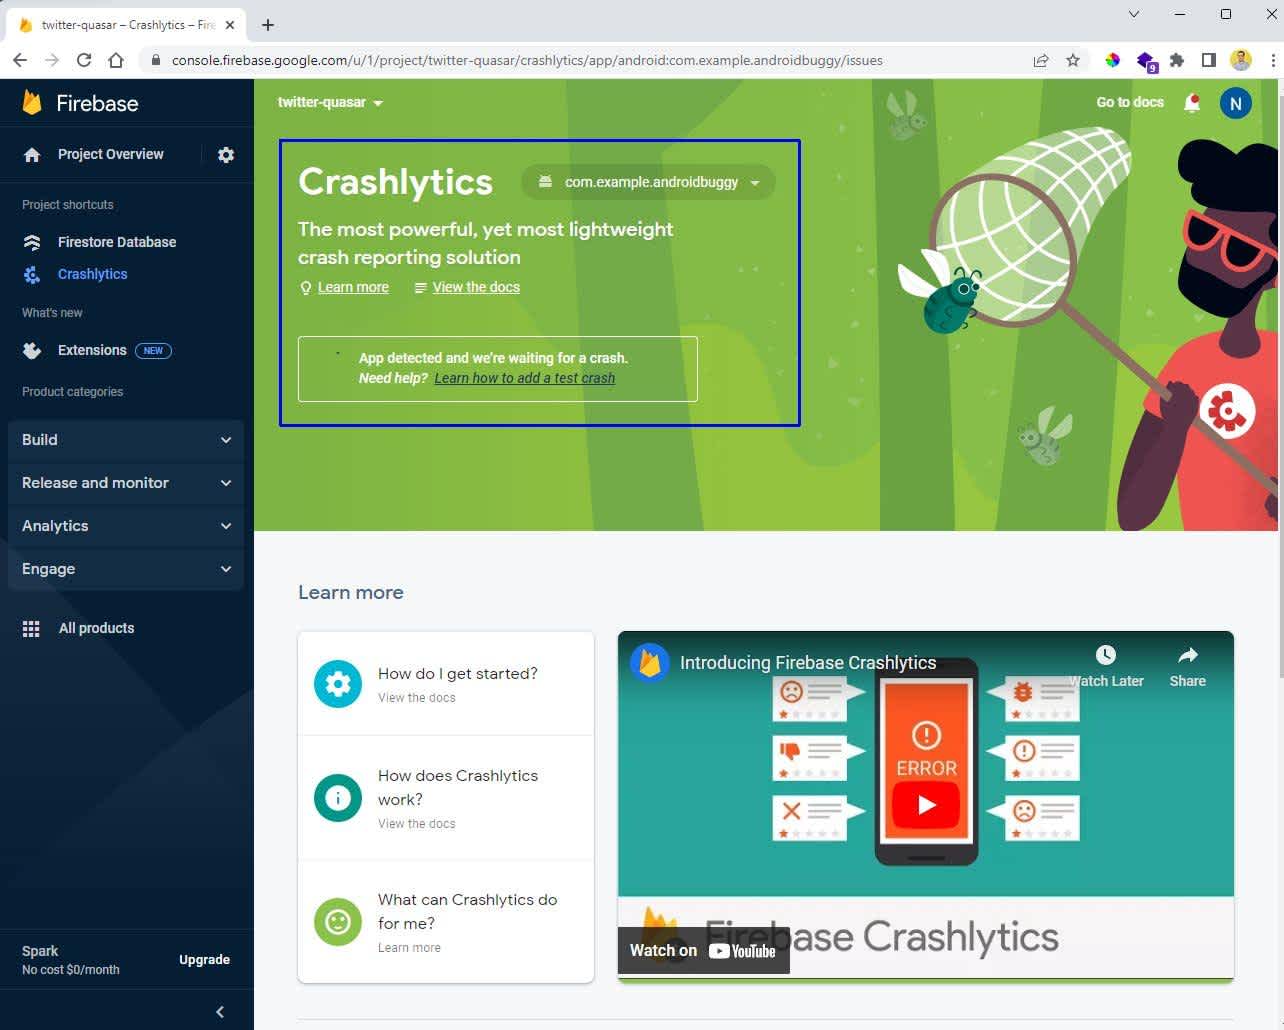Expand the Build category
The width and height of the screenshot is (1284, 1030).
click(126, 440)
